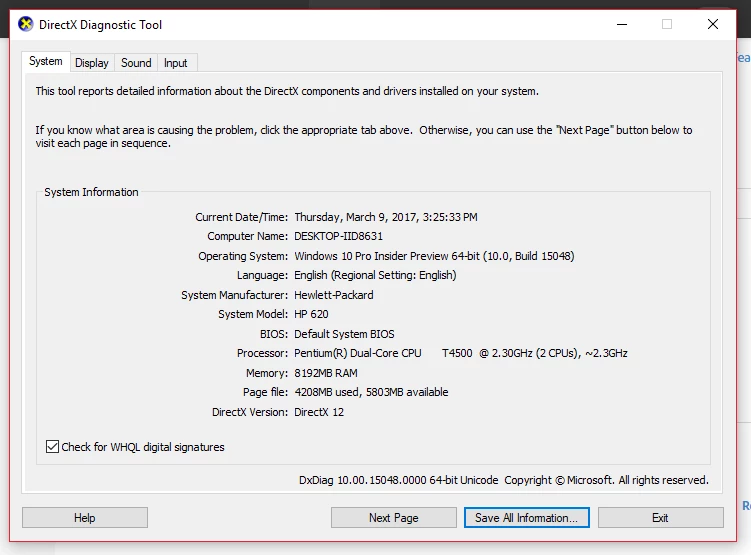
Task: Open the Sound tab
Action: coord(136,63)
